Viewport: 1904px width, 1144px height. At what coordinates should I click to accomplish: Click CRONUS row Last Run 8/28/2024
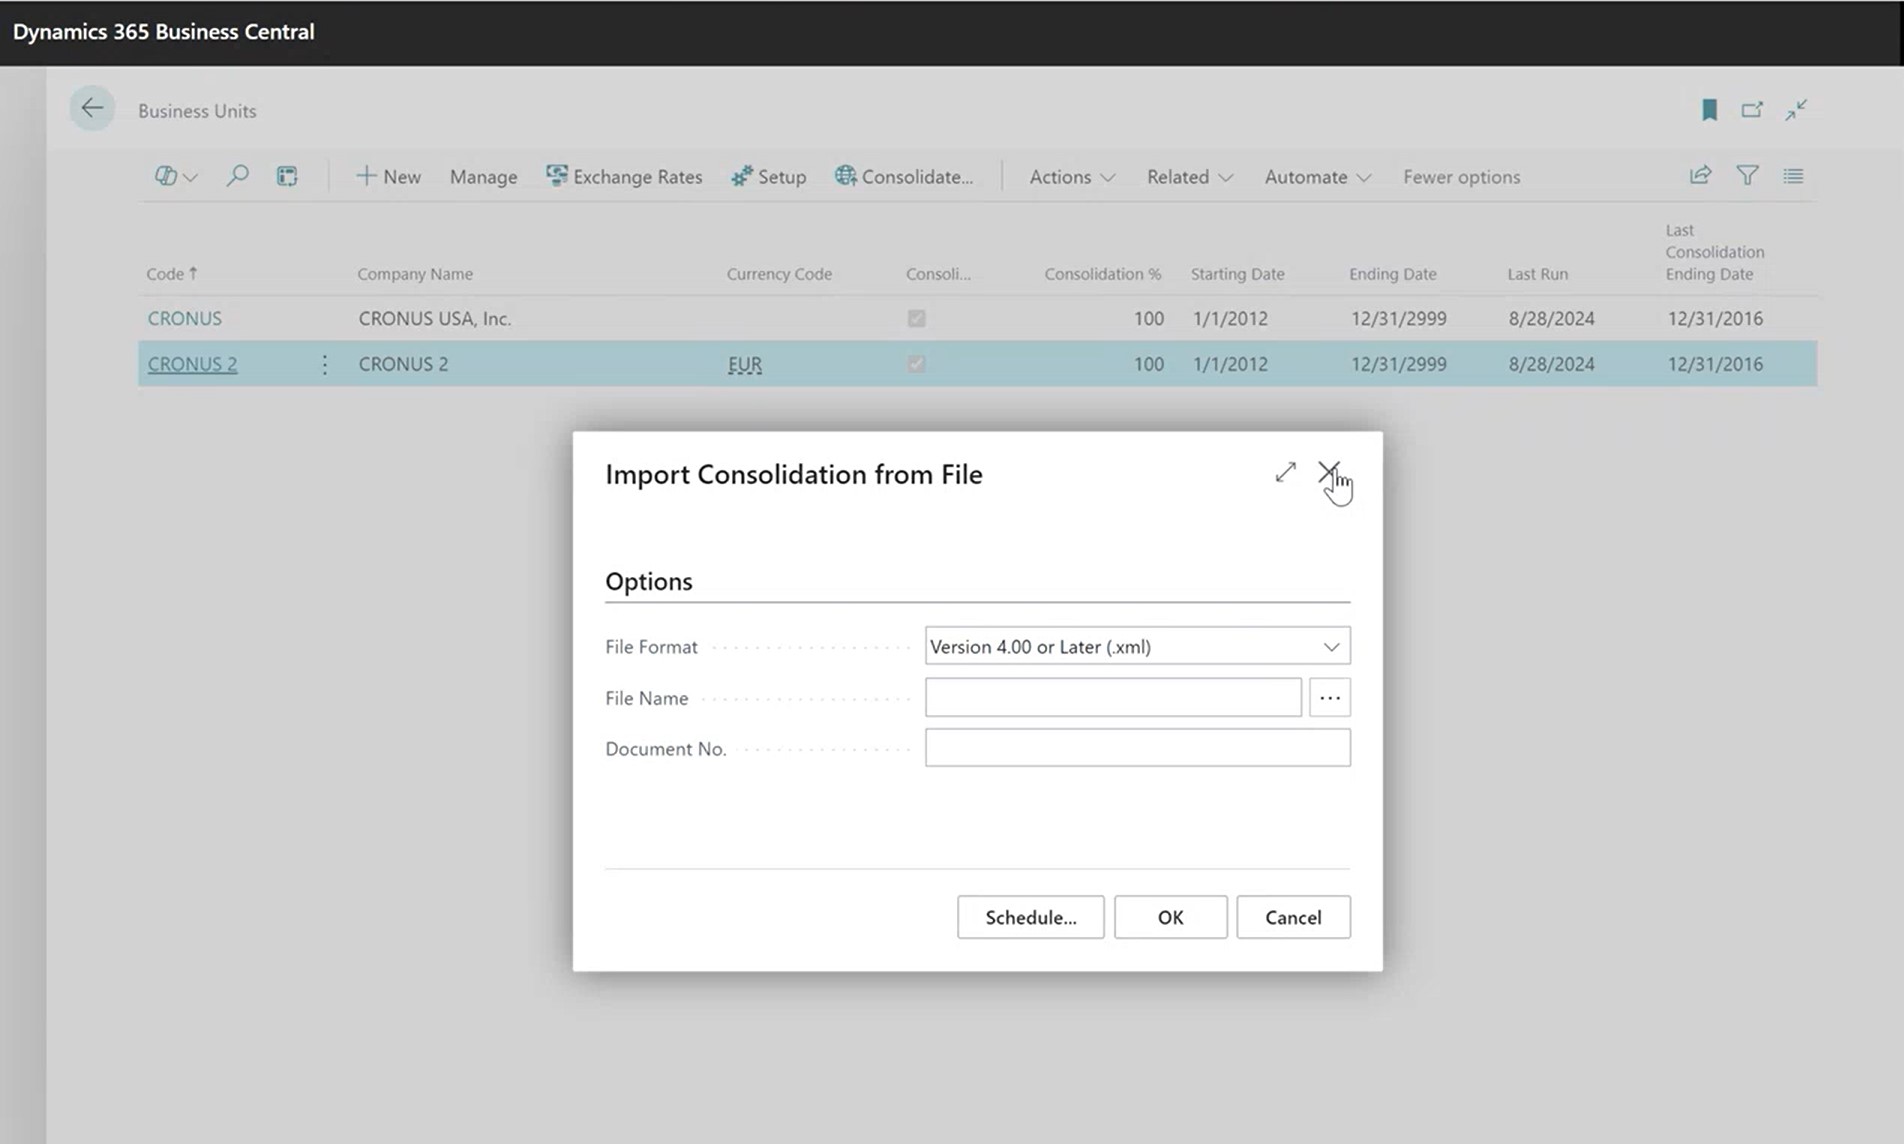coord(1551,318)
